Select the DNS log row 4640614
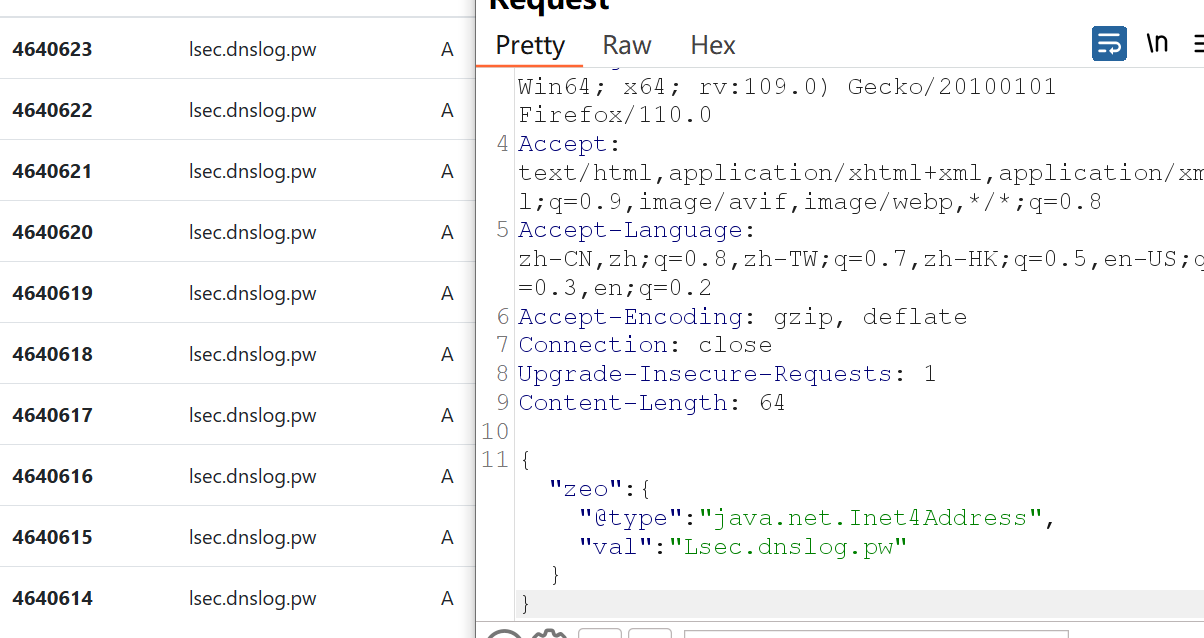This screenshot has width=1204, height=638. click(x=52, y=598)
